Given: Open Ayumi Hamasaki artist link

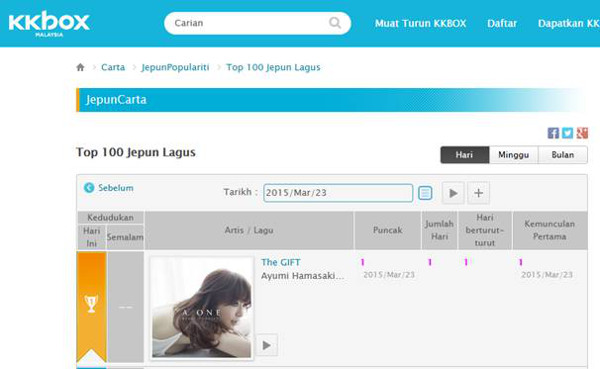Looking at the screenshot, I should [302, 276].
